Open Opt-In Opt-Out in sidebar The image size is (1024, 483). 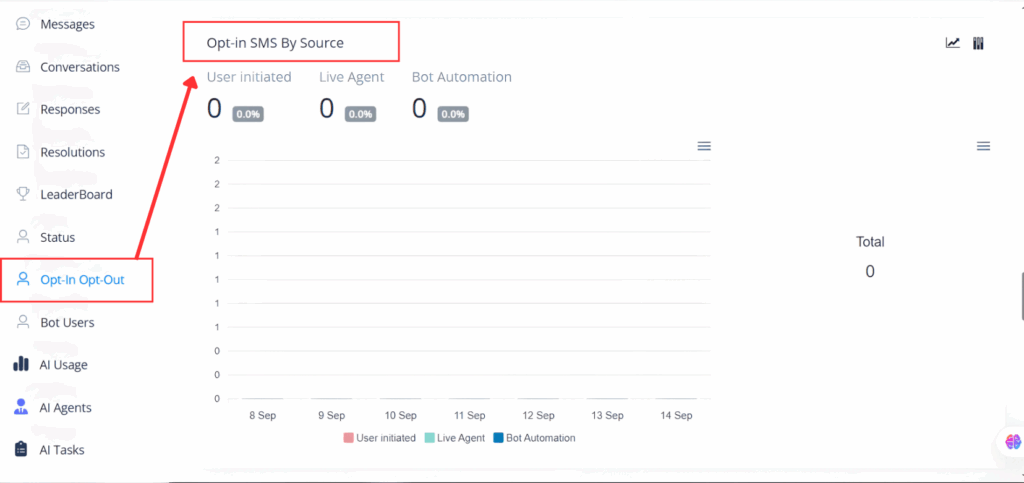click(x=82, y=280)
